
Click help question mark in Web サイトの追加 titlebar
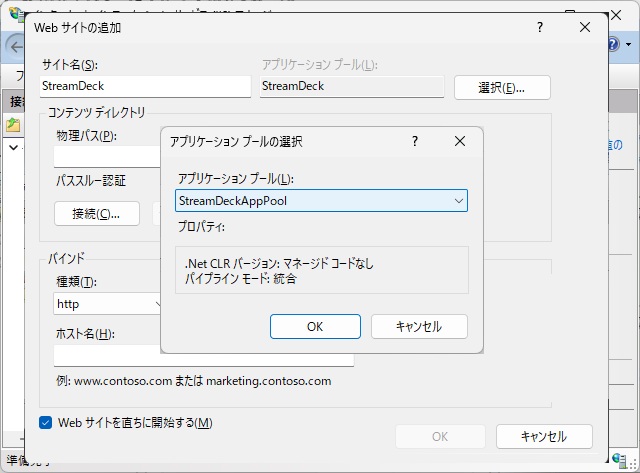click(x=540, y=27)
